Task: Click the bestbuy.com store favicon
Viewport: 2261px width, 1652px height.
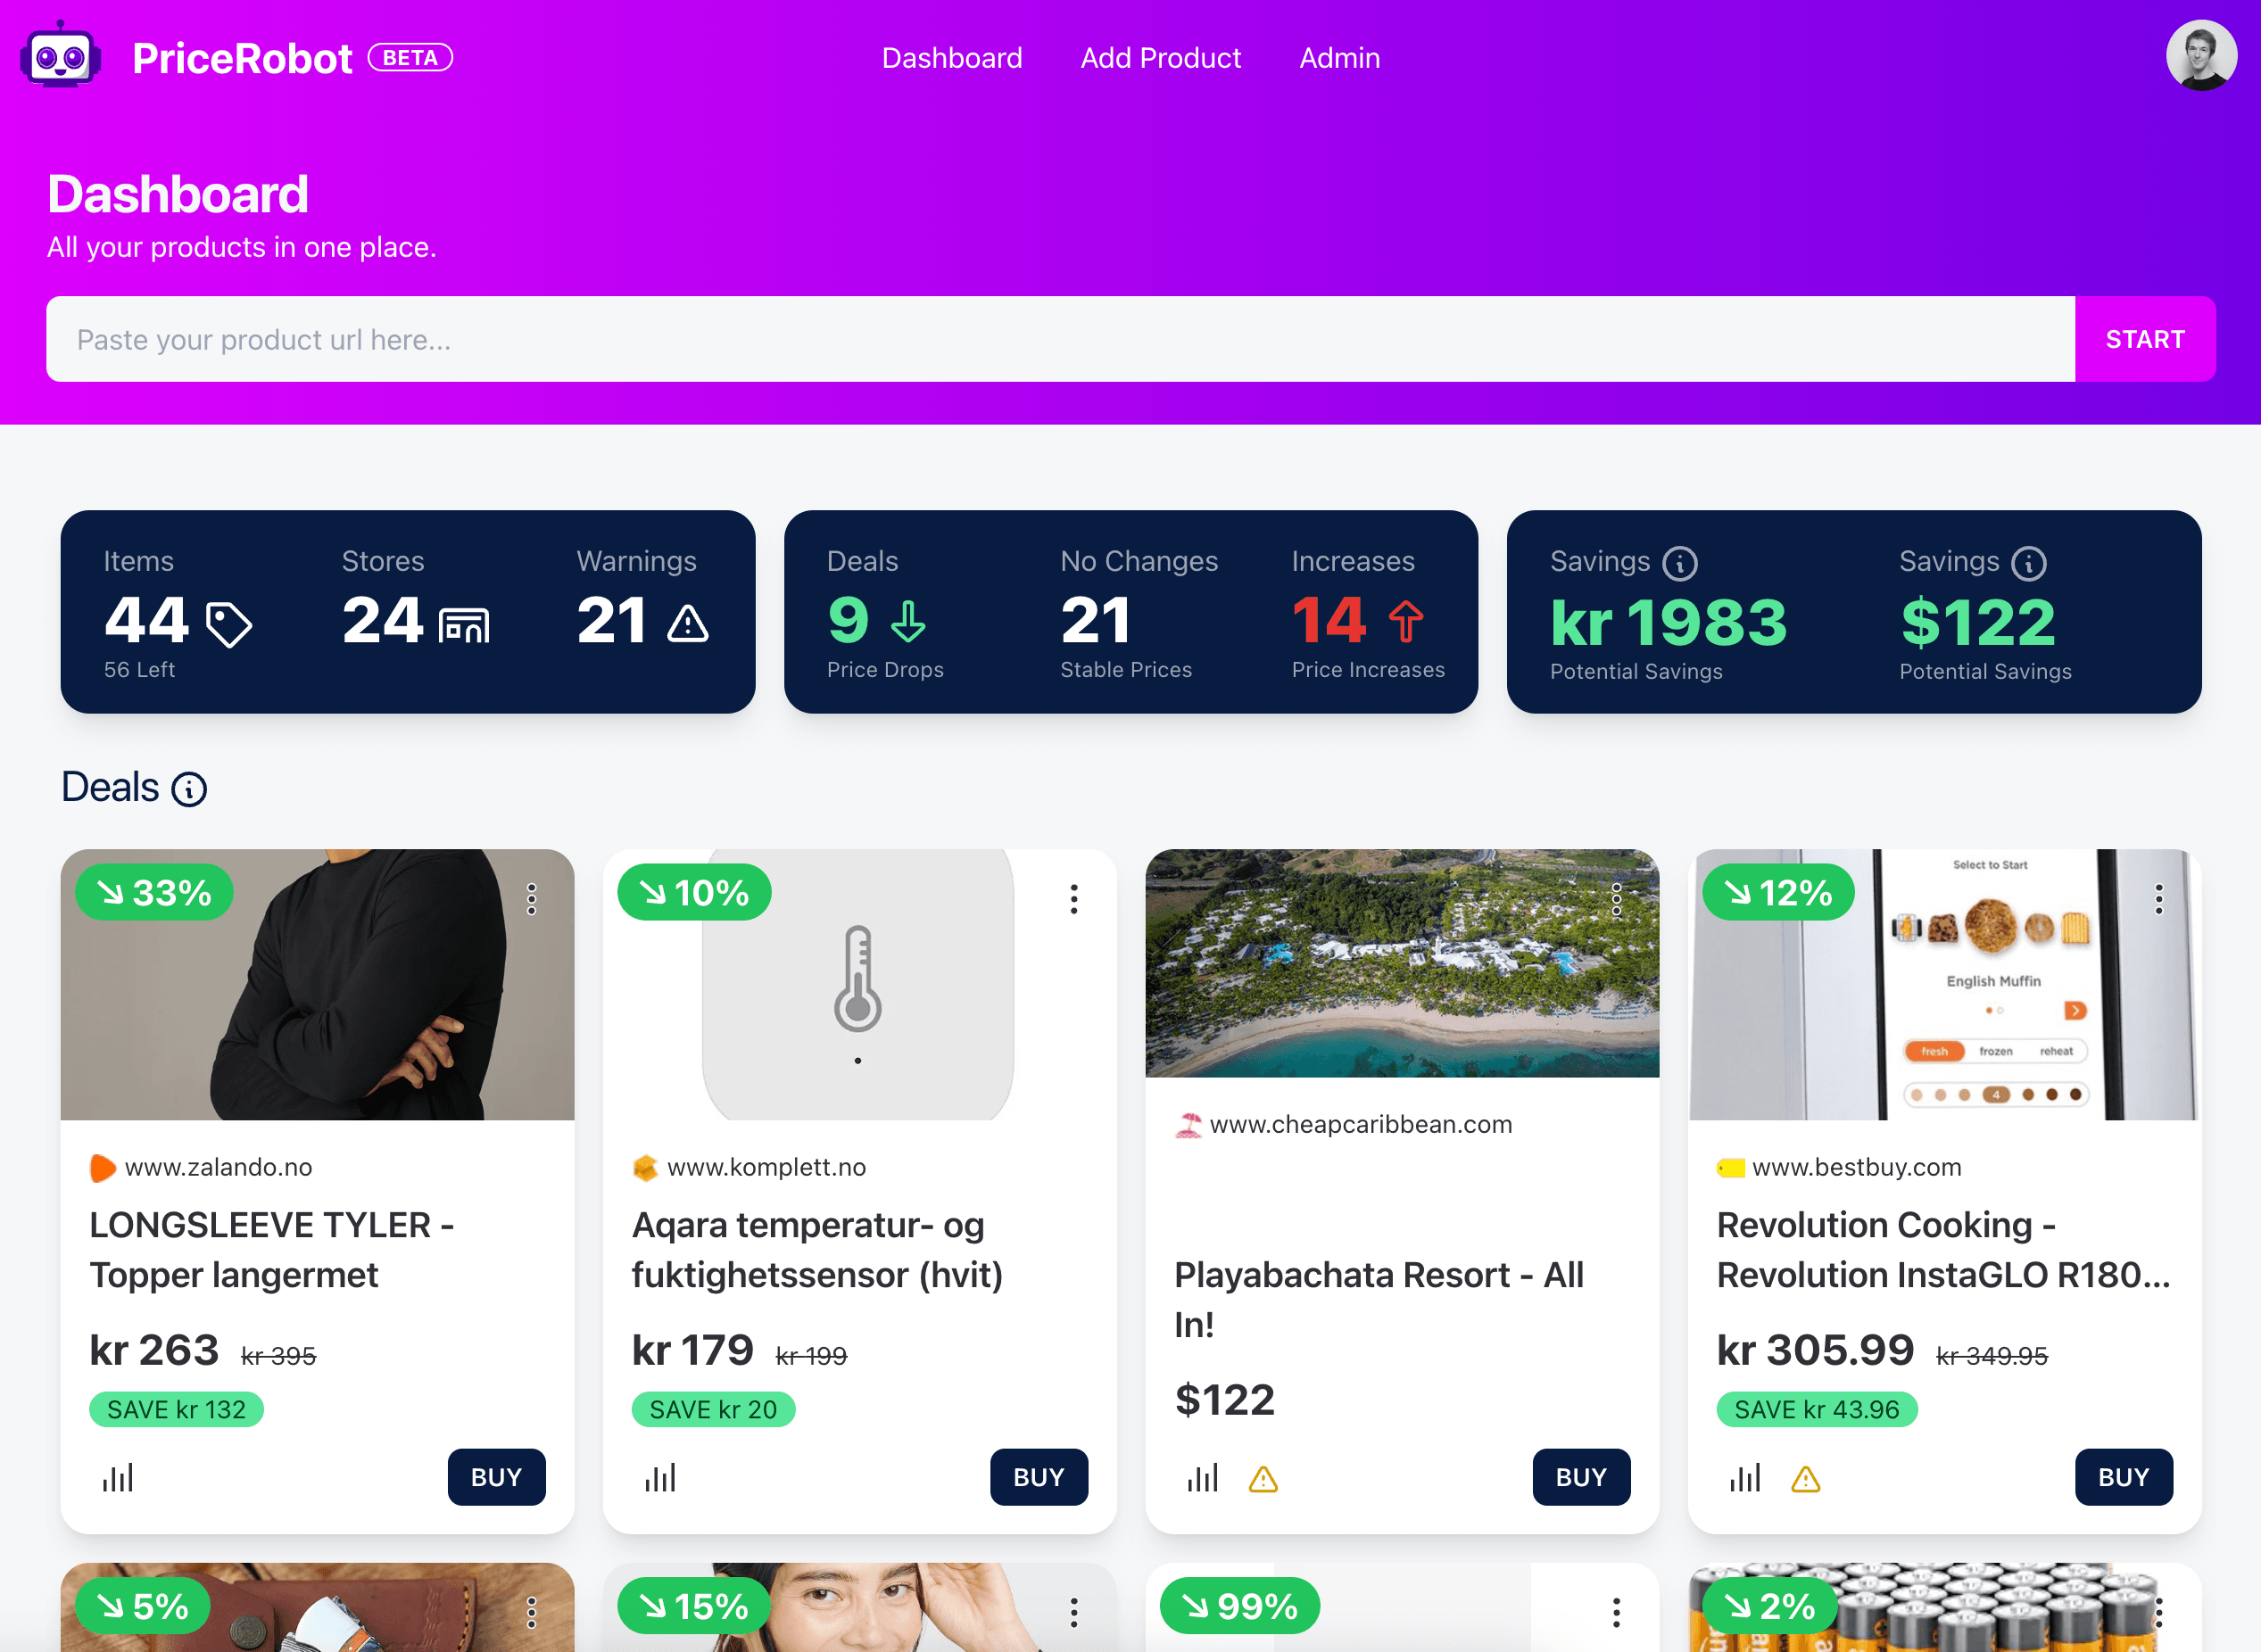Action: pos(1730,1167)
